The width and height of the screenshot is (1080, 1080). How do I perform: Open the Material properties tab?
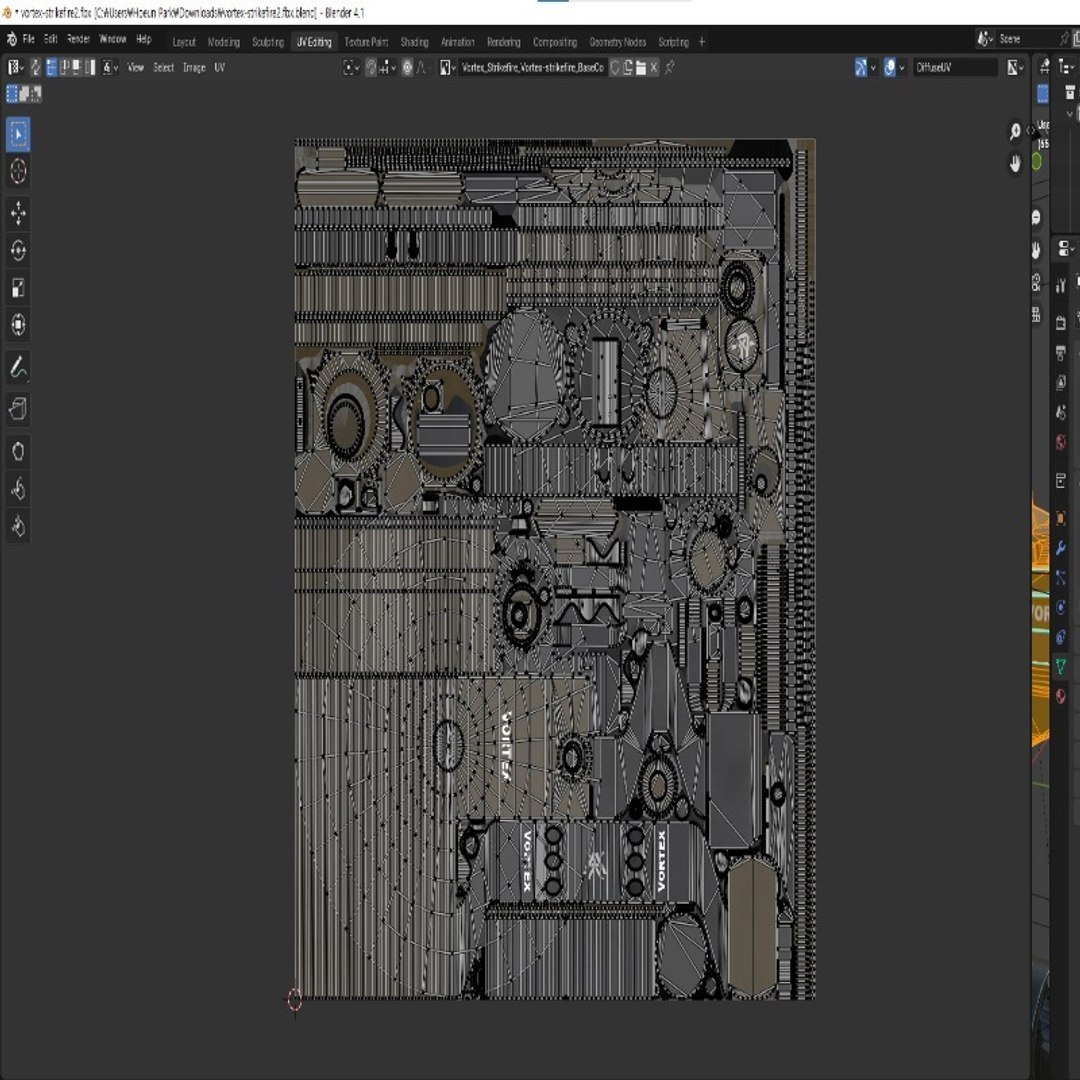point(1061,696)
